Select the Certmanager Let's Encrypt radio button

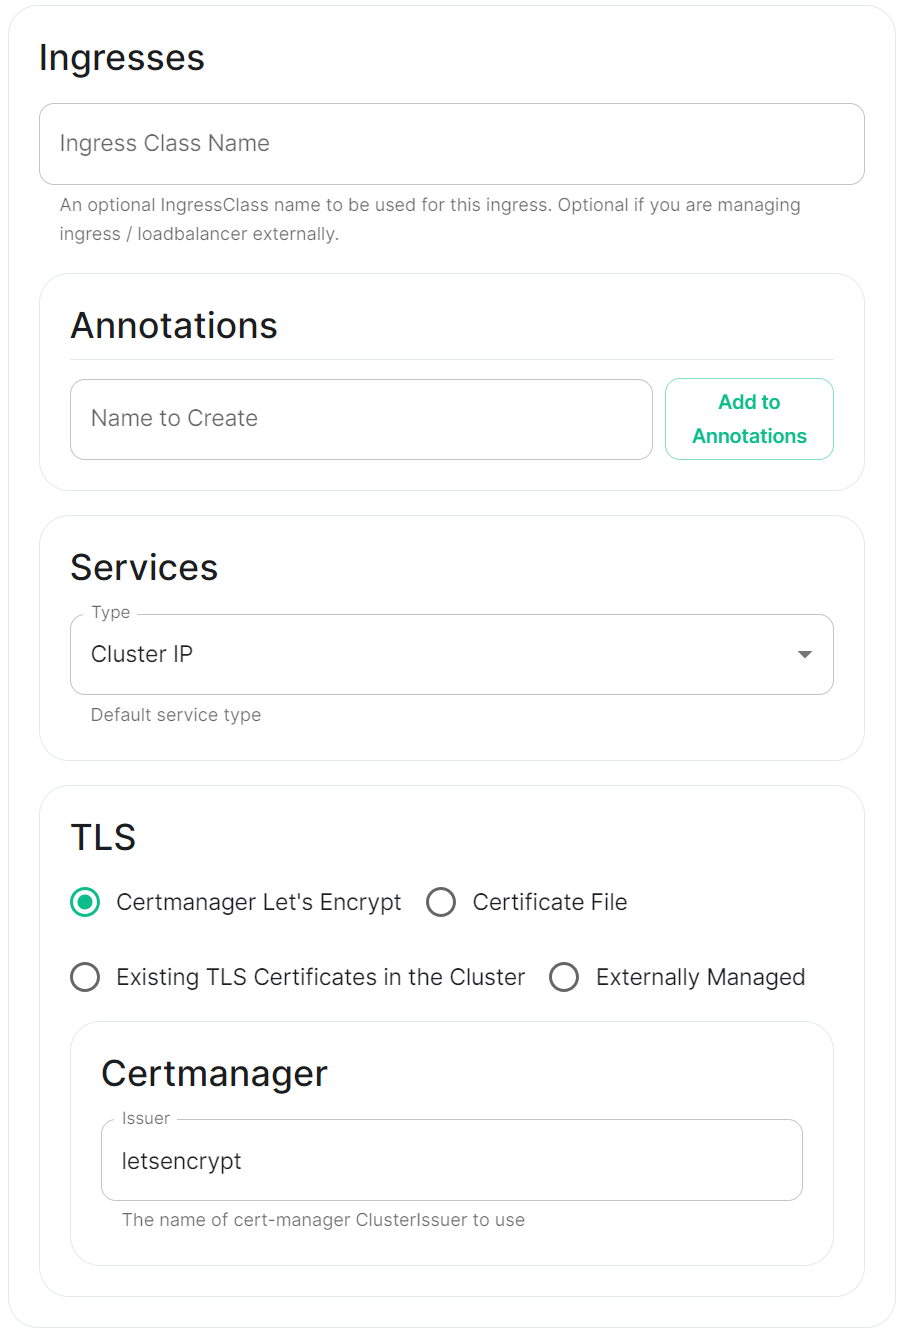pos(85,902)
